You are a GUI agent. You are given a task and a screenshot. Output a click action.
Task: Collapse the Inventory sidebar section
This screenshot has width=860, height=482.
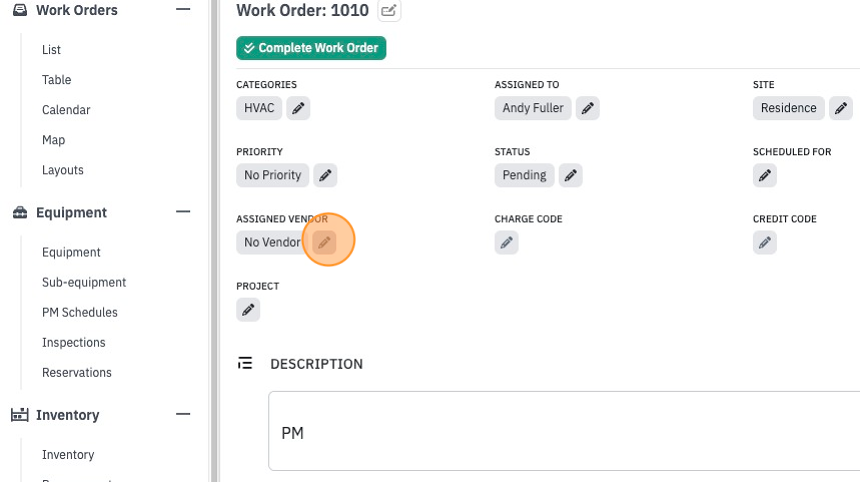pos(183,414)
